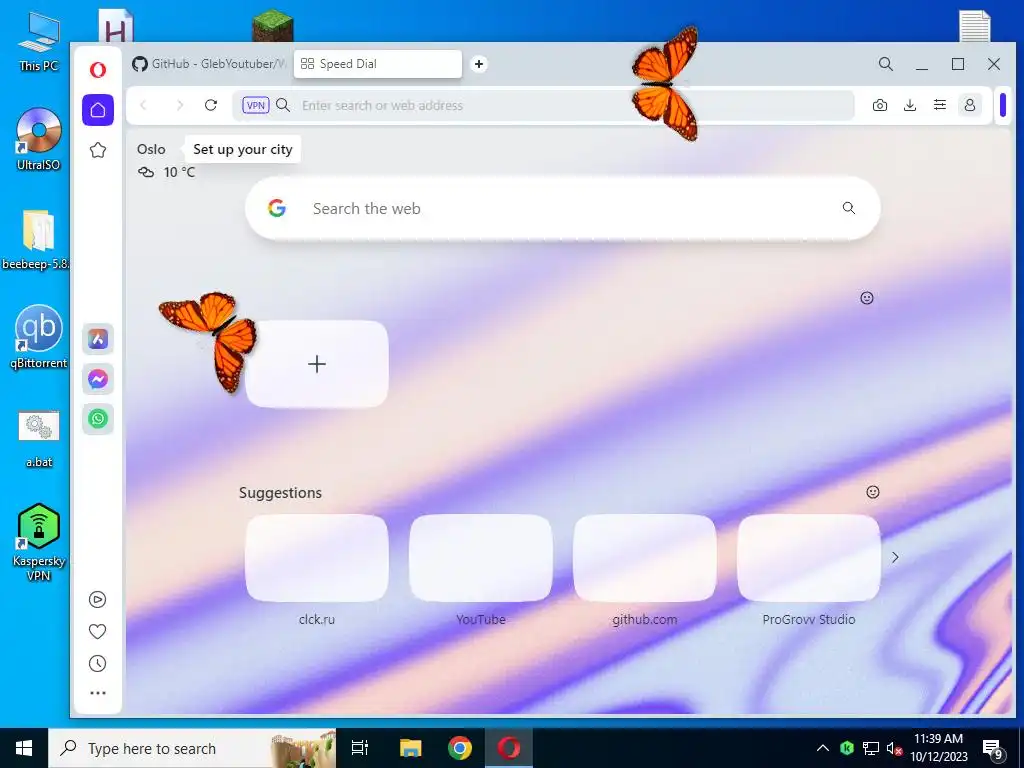Open the Start Page home sidebar icon
This screenshot has height=768, width=1024.
98,110
